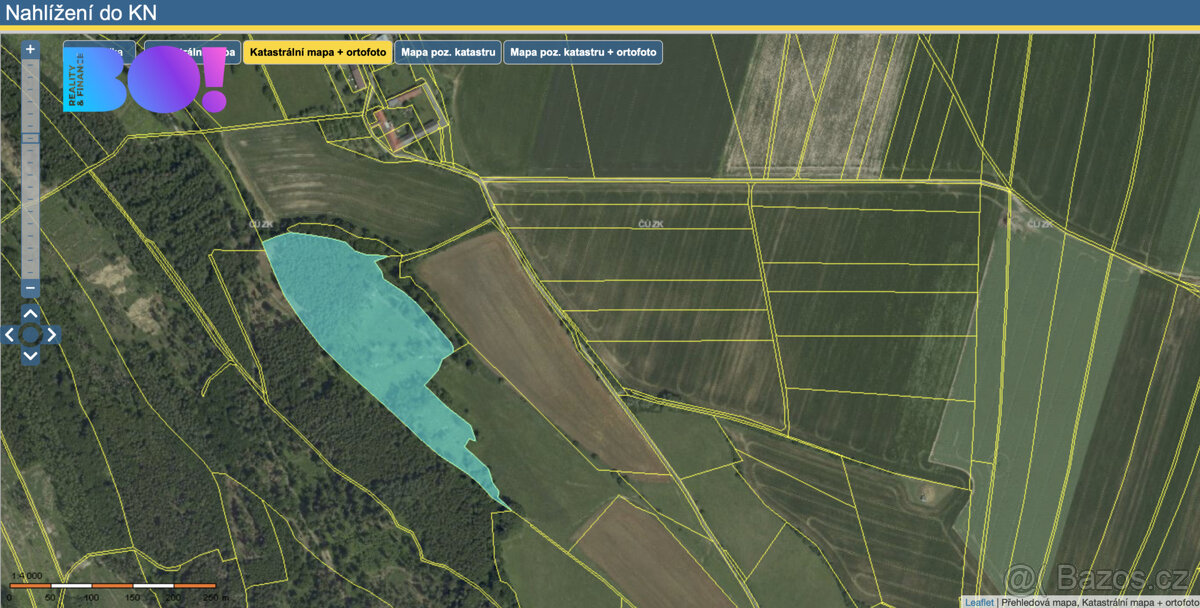
Task: Click the zoom out minus button
Action: (30, 288)
